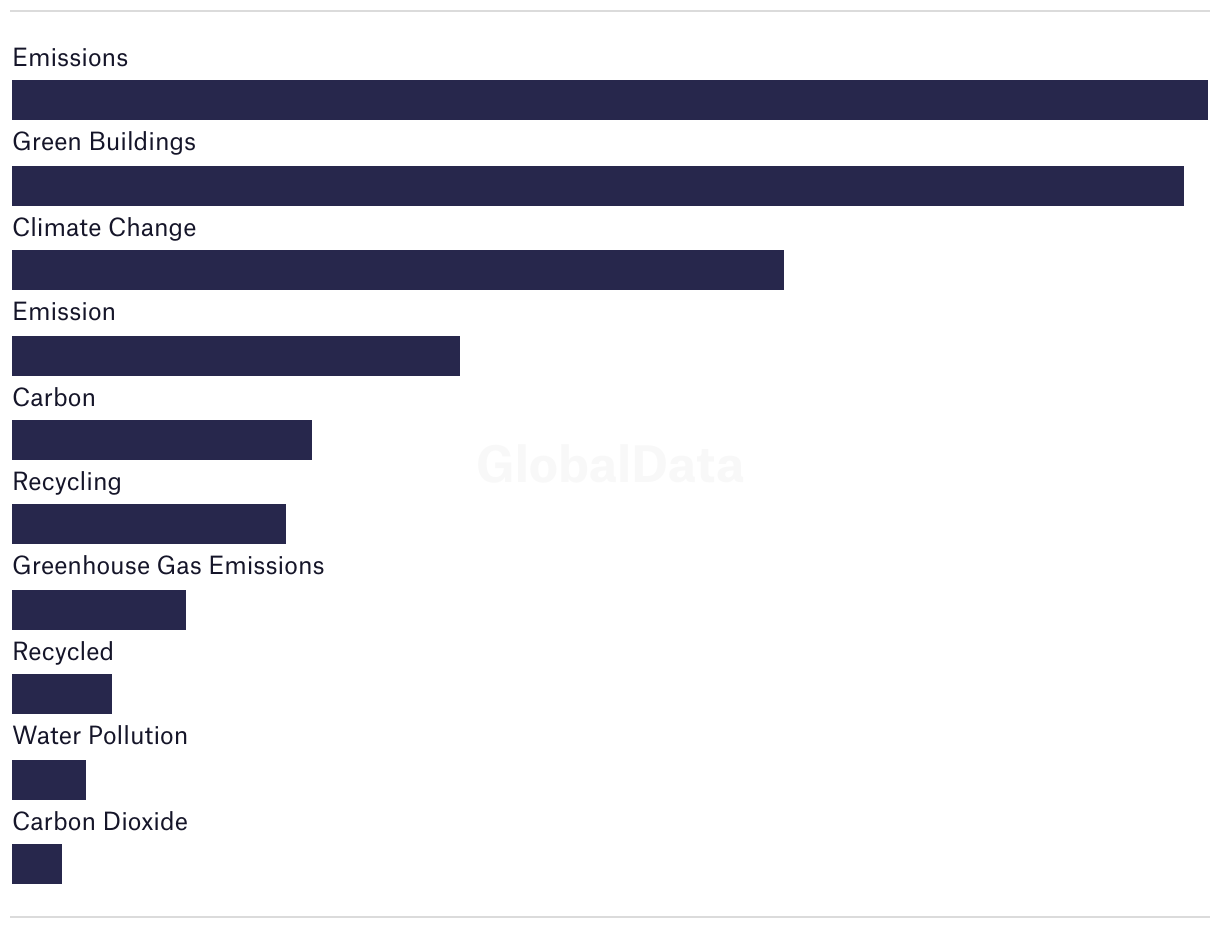
Task: Click the Greenhouse Gas Emissions label
Action: point(168,566)
